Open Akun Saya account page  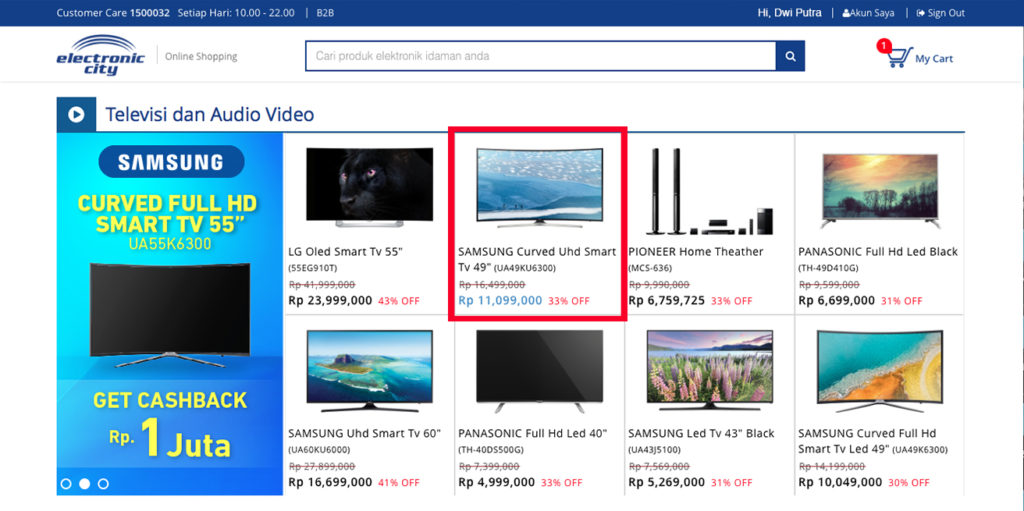(x=869, y=13)
